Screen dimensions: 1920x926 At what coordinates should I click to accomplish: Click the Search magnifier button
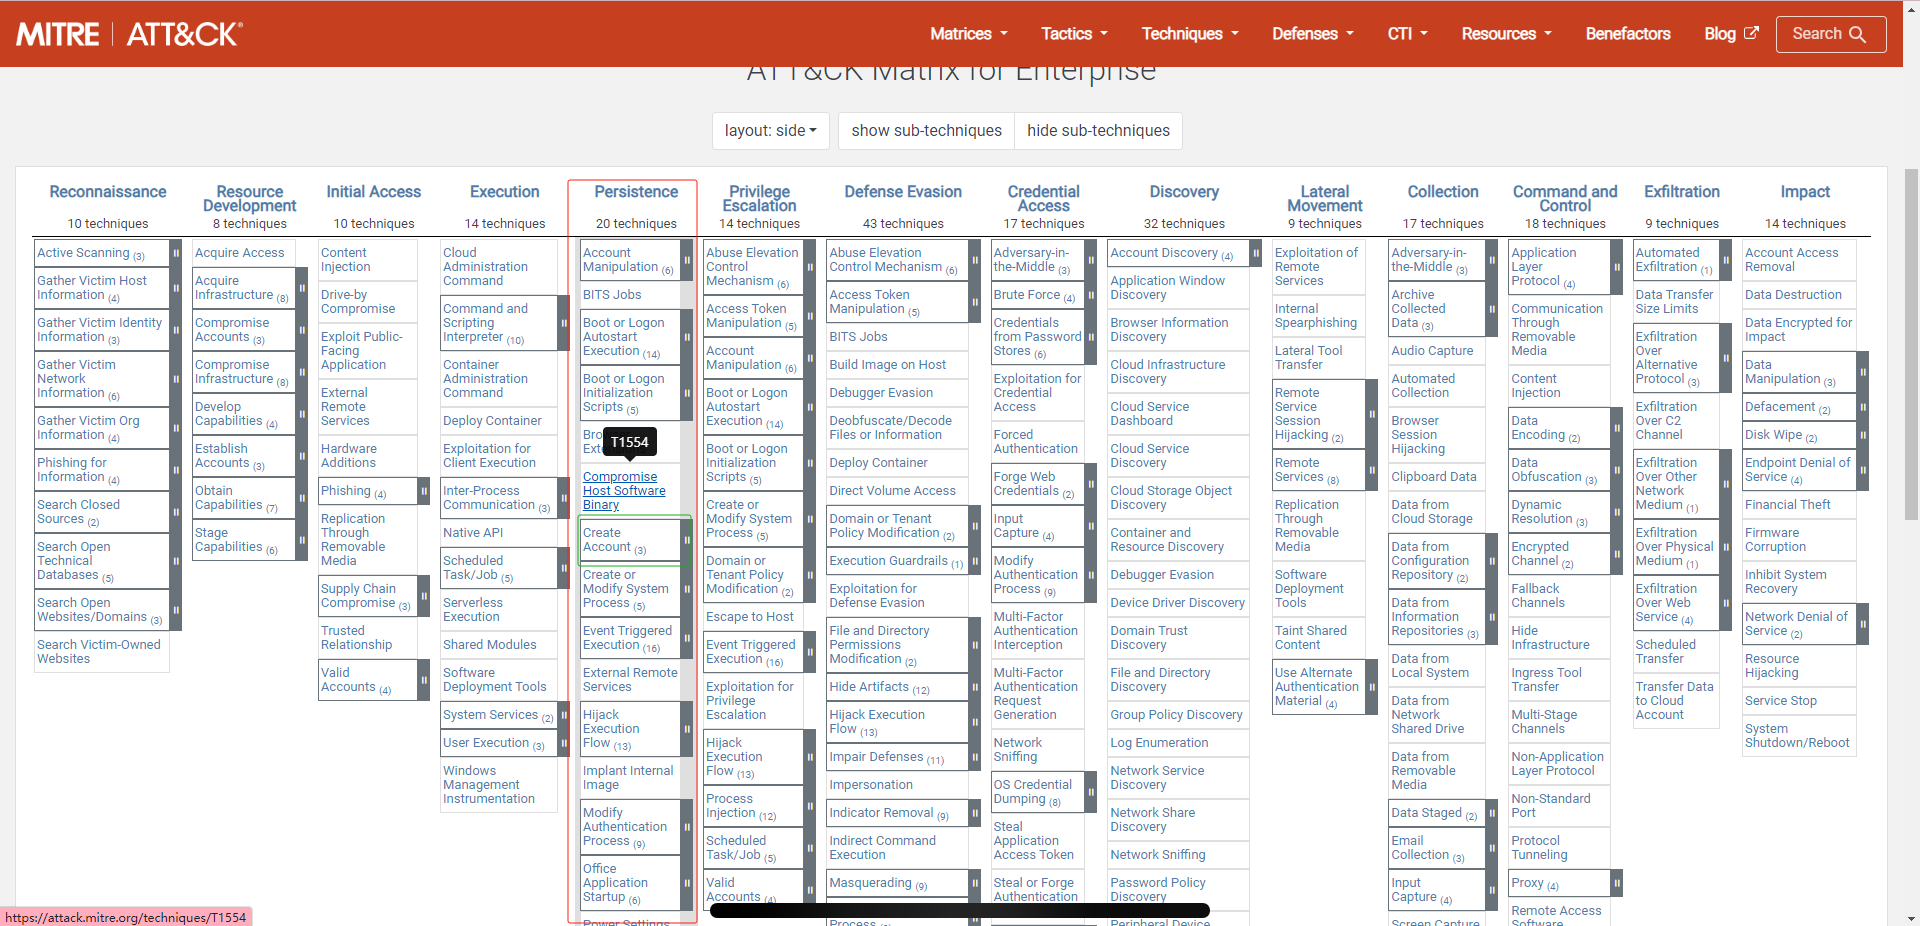1830,34
